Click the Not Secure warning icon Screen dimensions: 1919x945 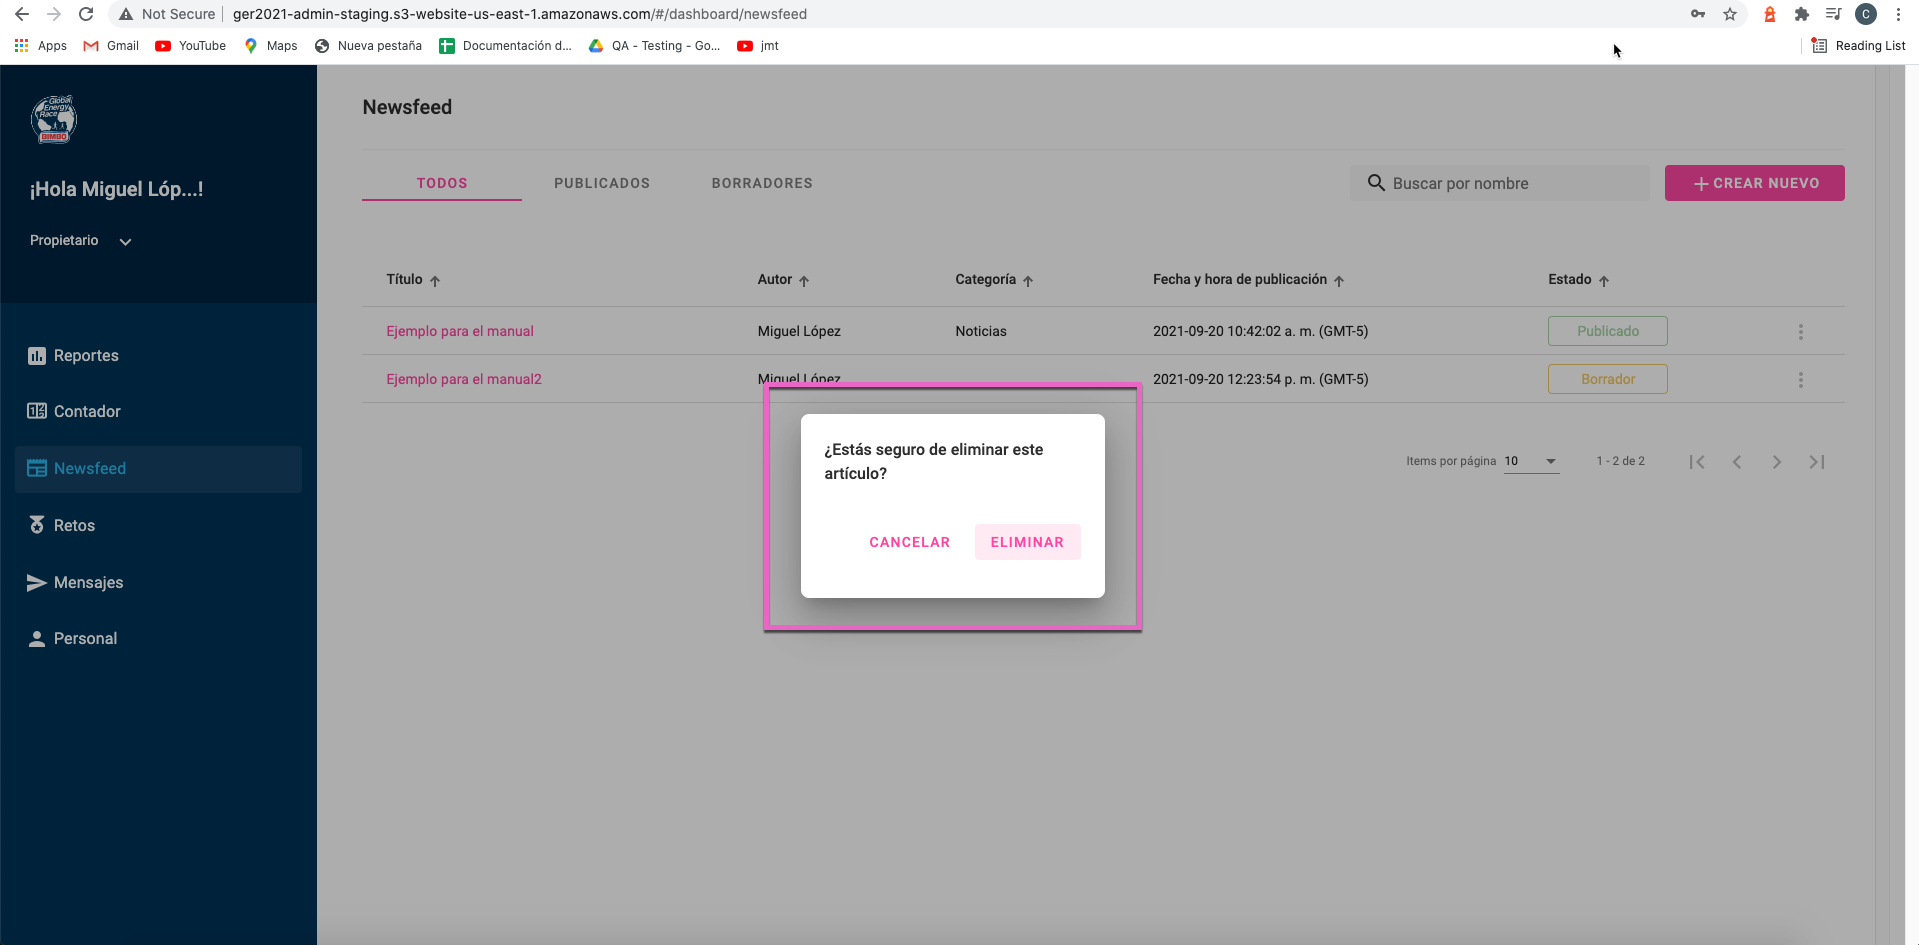point(126,14)
